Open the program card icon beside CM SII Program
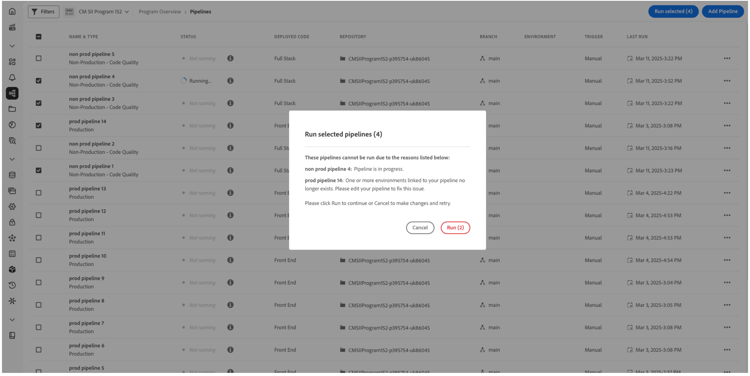 coord(69,11)
